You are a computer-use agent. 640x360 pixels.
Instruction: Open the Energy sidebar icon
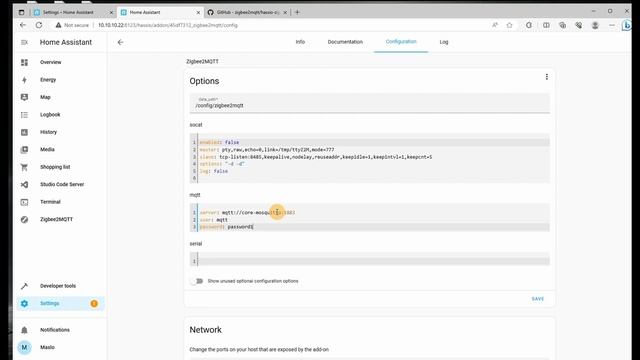pyautogui.click(x=24, y=80)
